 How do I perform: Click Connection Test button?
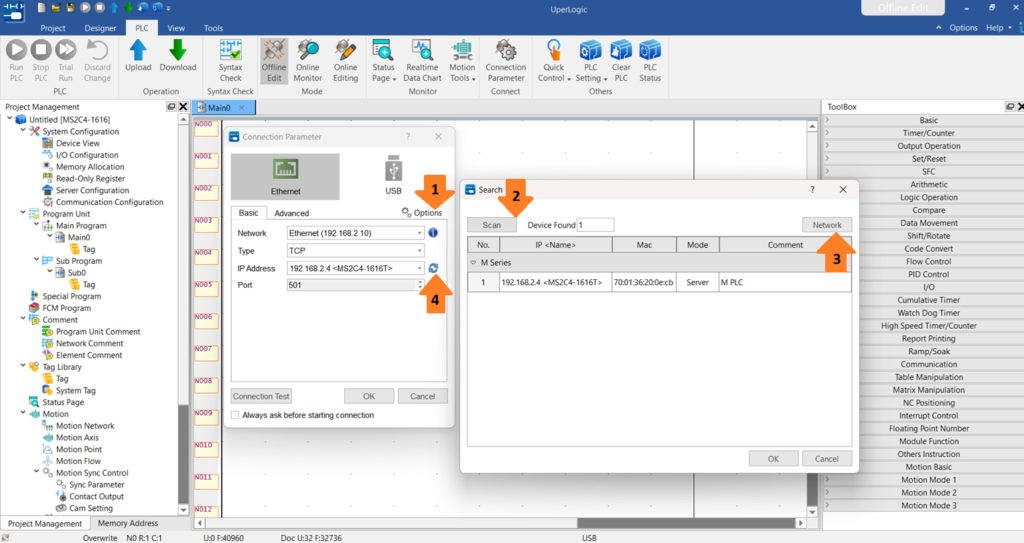[261, 396]
